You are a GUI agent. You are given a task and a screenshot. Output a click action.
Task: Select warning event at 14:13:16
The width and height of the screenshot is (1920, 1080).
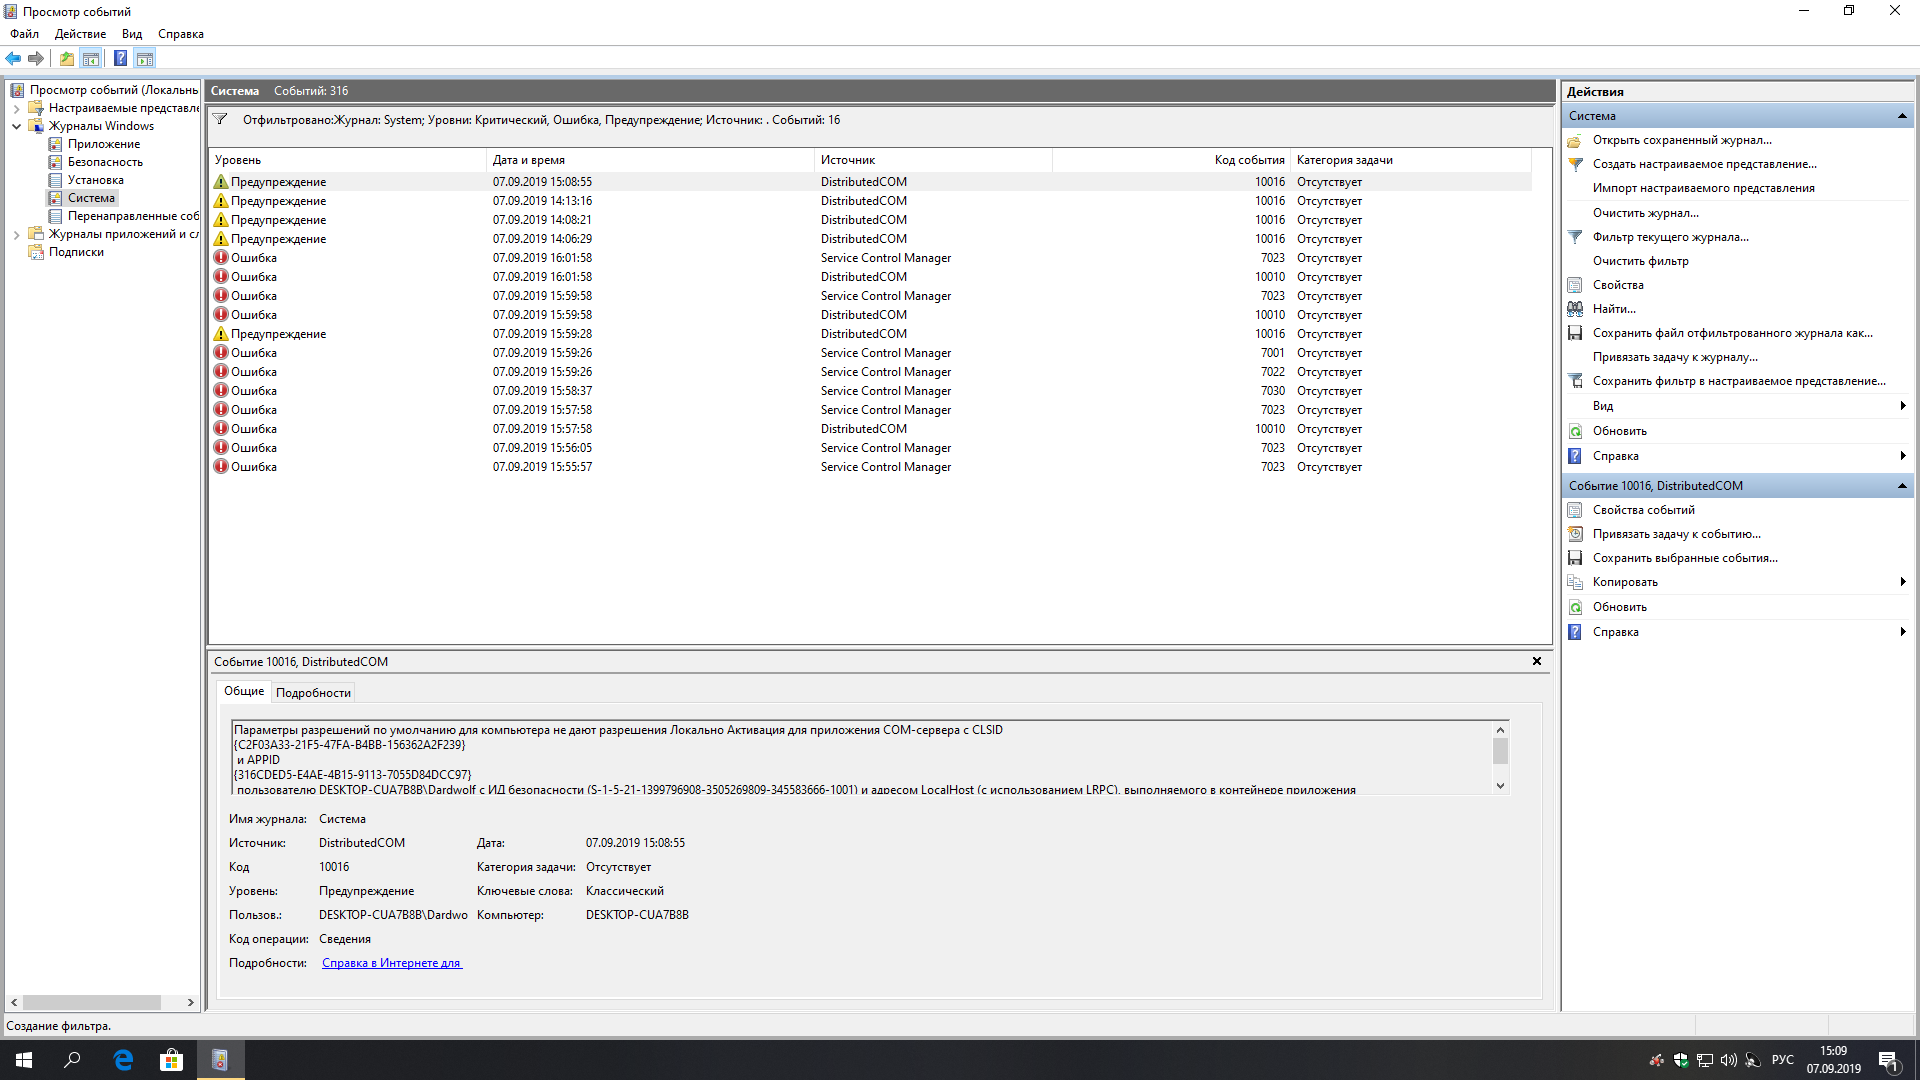pos(870,201)
